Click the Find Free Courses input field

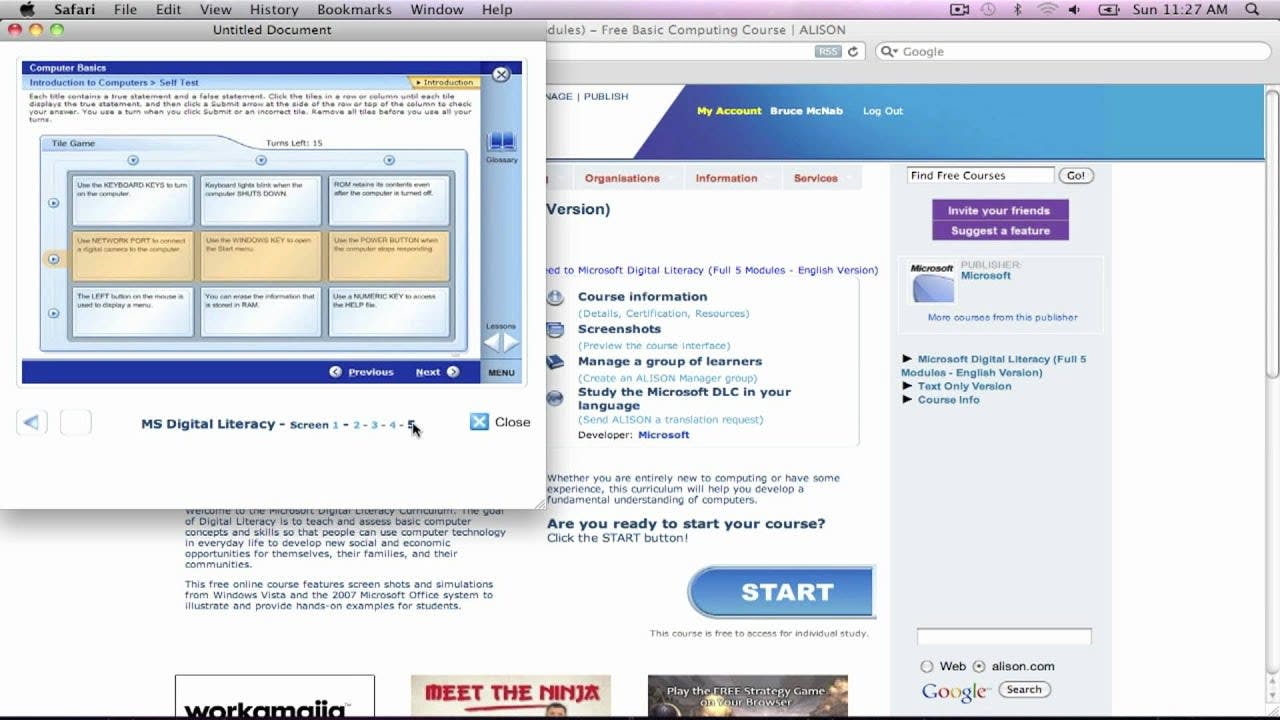click(980, 175)
